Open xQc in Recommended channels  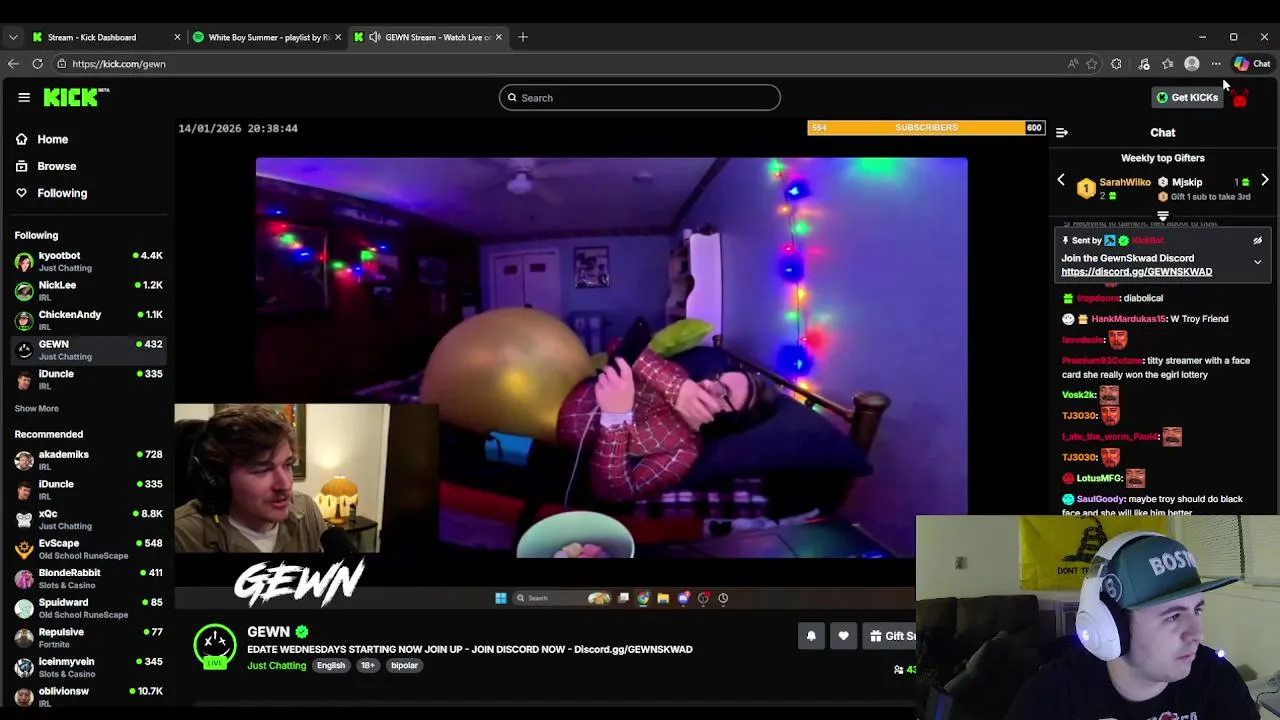click(x=88, y=519)
